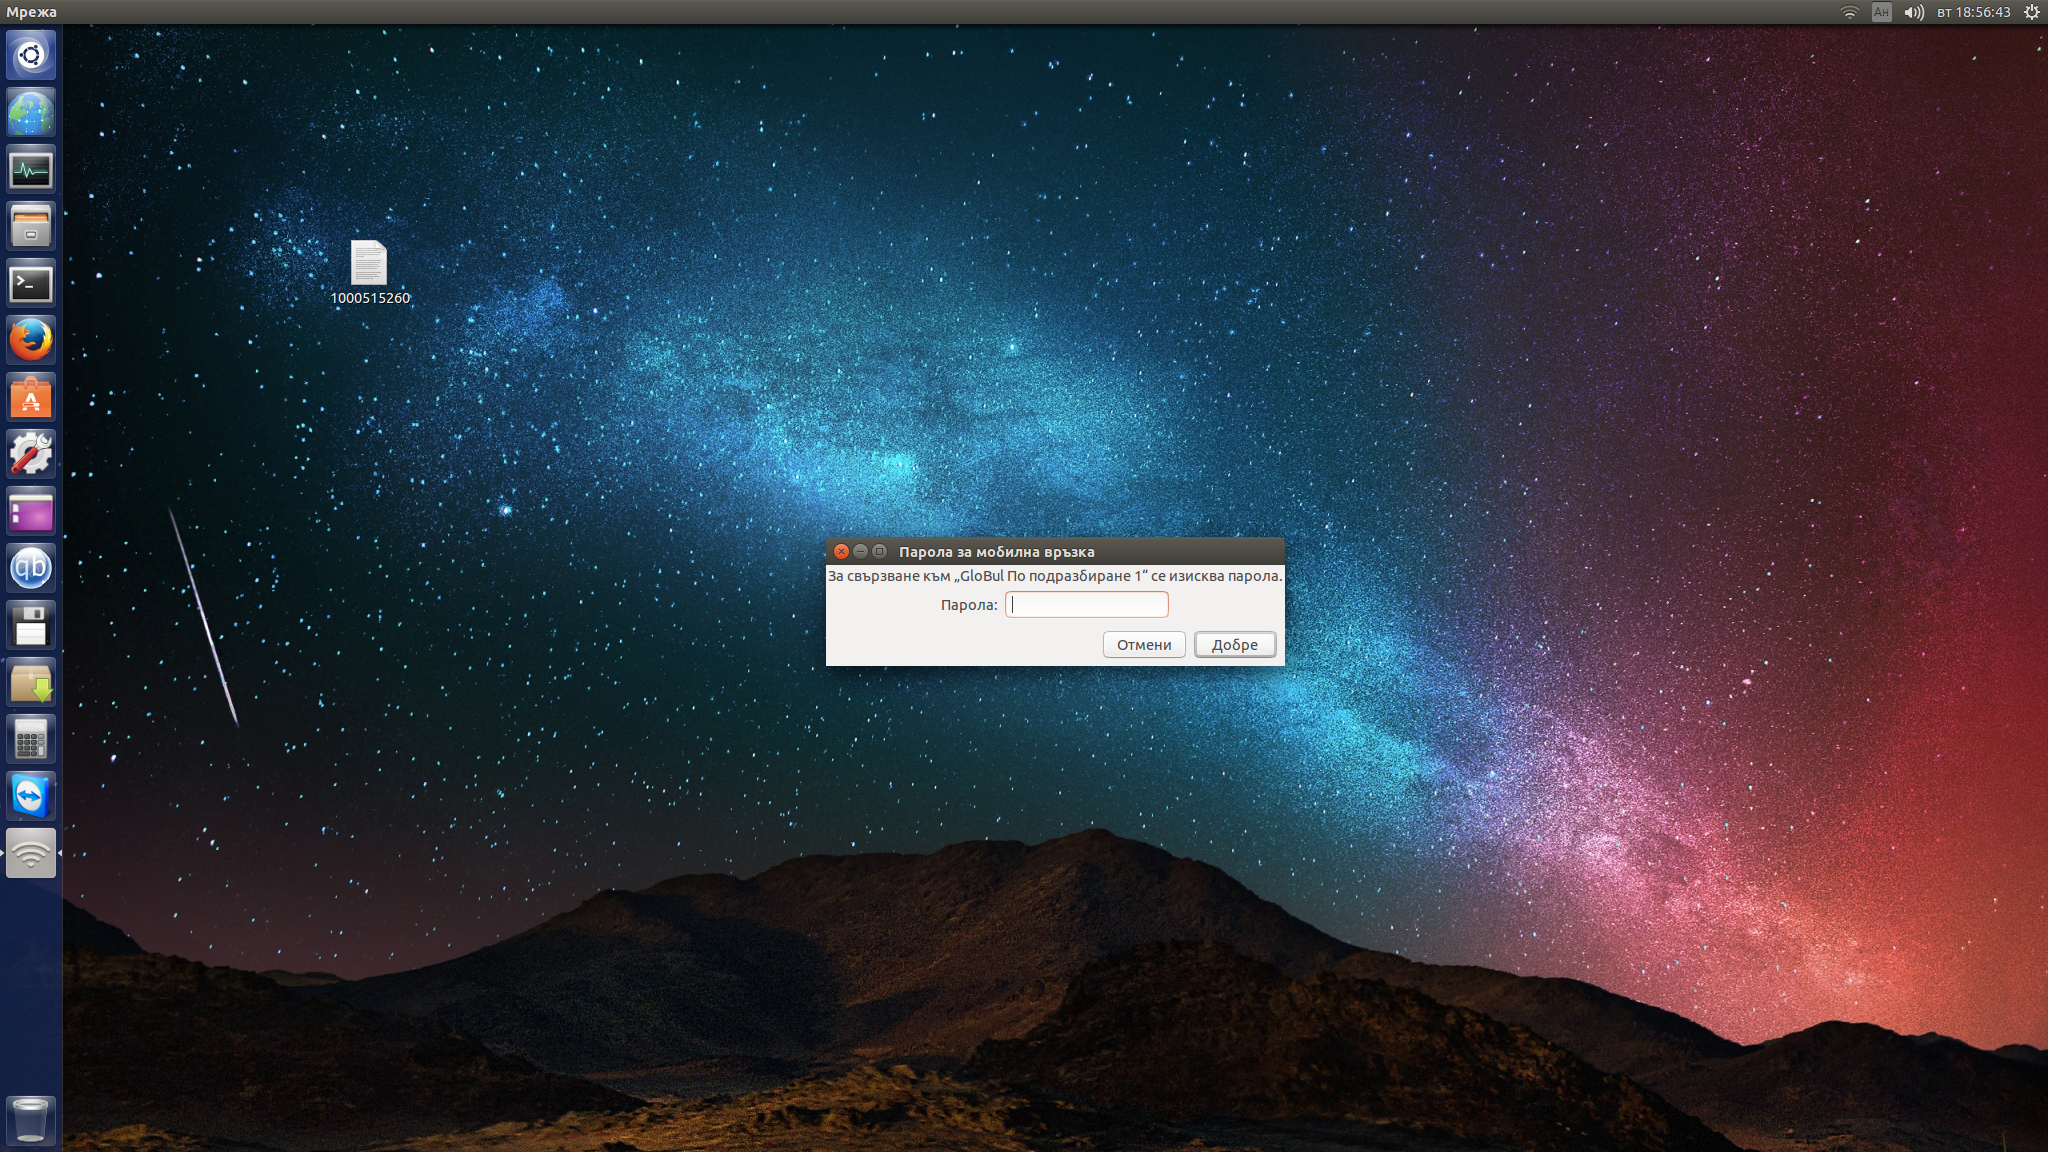Image resolution: width=2048 pixels, height=1152 pixels.
Task: Open the Calculator launcher icon
Action: [x=31, y=740]
